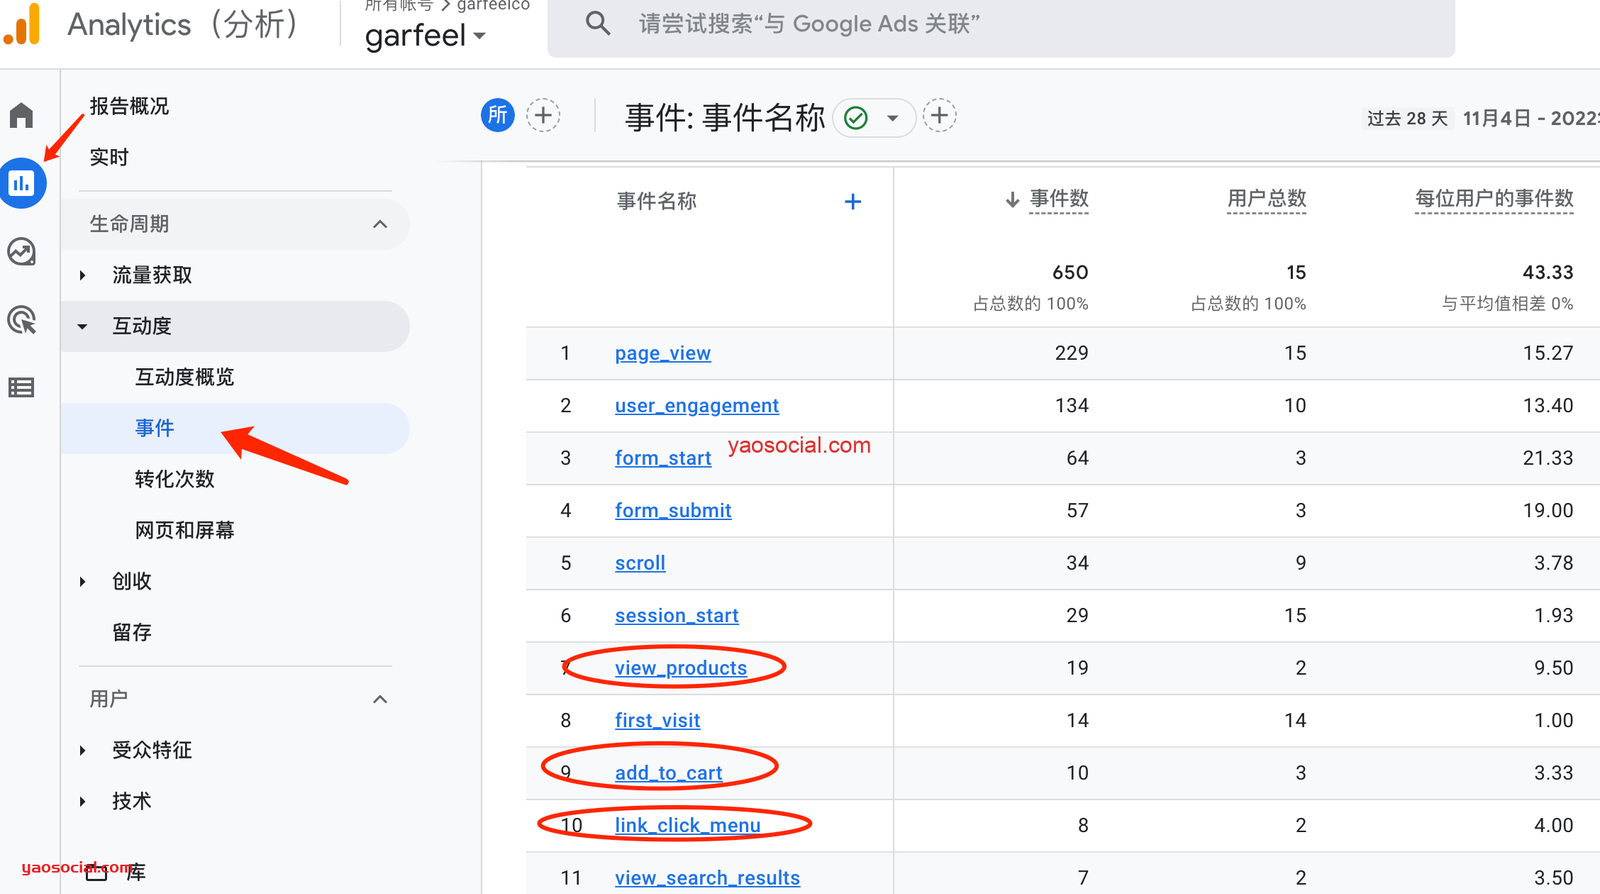Open the green checkmark dropdown beside title
Image resolution: width=1600 pixels, height=894 pixels.
tap(874, 118)
